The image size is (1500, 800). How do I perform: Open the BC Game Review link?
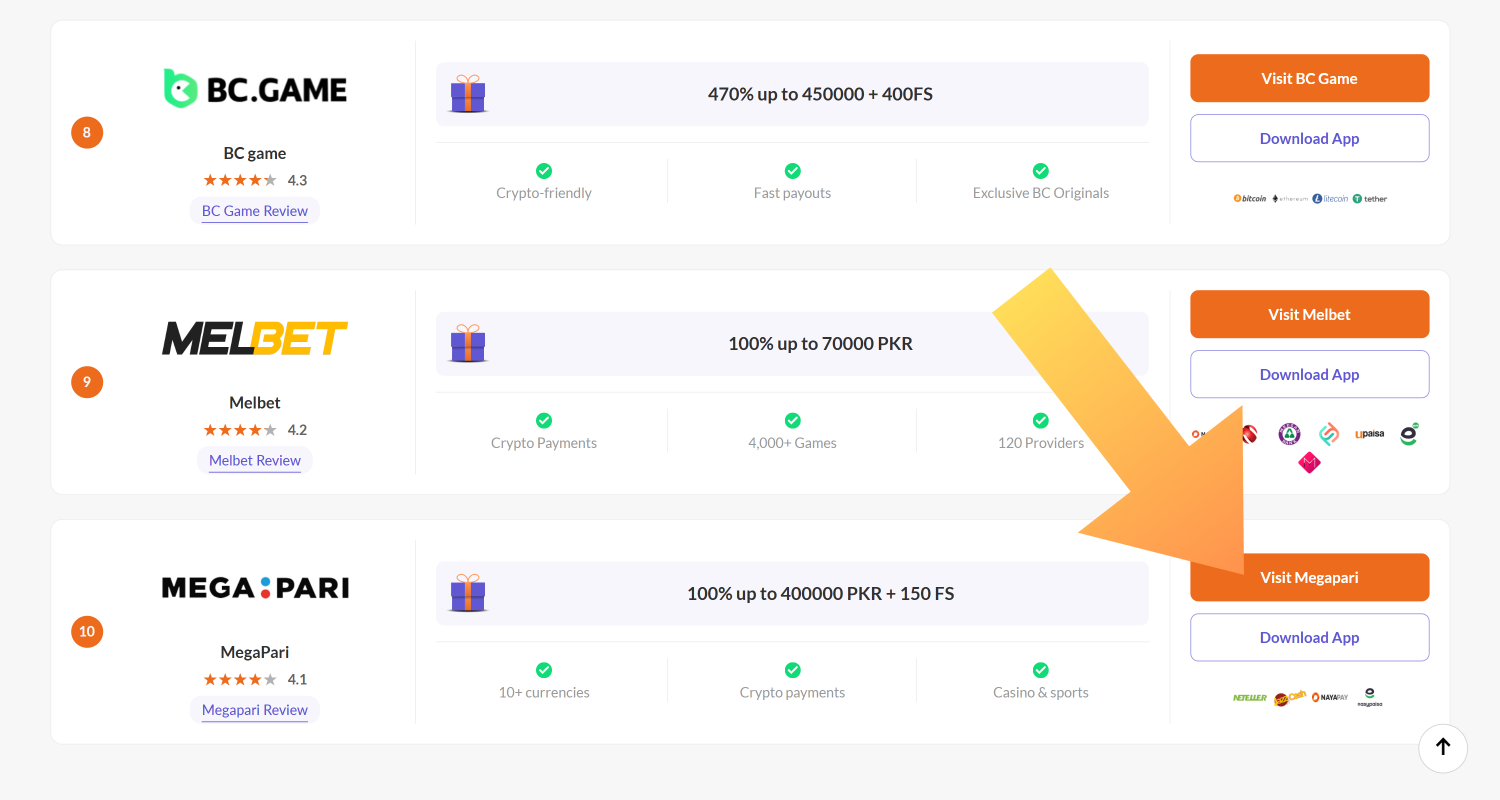point(255,211)
